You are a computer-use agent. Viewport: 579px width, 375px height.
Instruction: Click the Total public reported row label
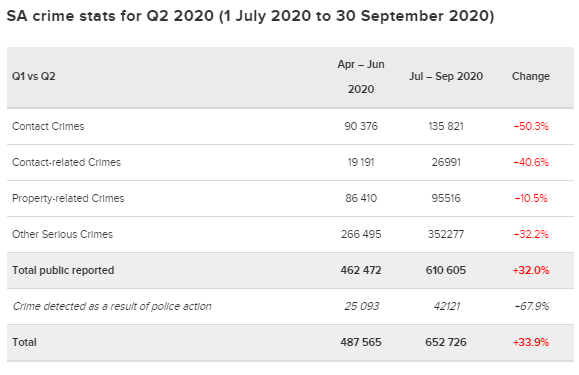63,270
